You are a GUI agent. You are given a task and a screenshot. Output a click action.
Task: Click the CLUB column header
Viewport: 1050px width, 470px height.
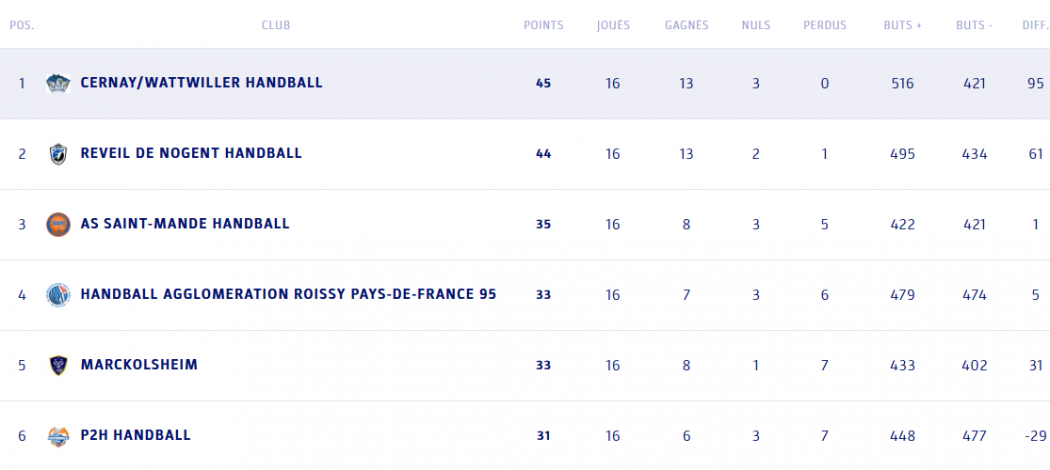276,25
